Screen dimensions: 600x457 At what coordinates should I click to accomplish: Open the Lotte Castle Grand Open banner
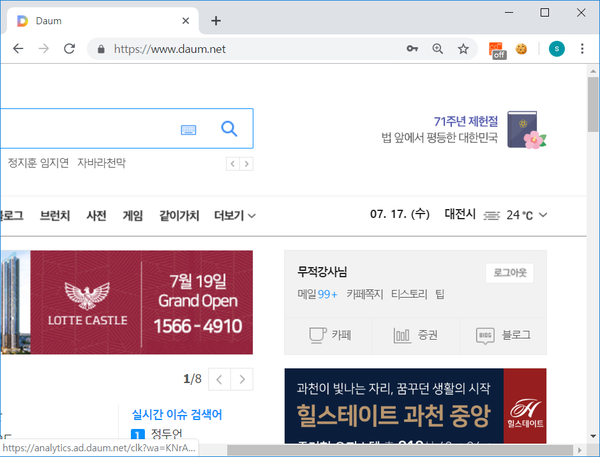[127, 302]
